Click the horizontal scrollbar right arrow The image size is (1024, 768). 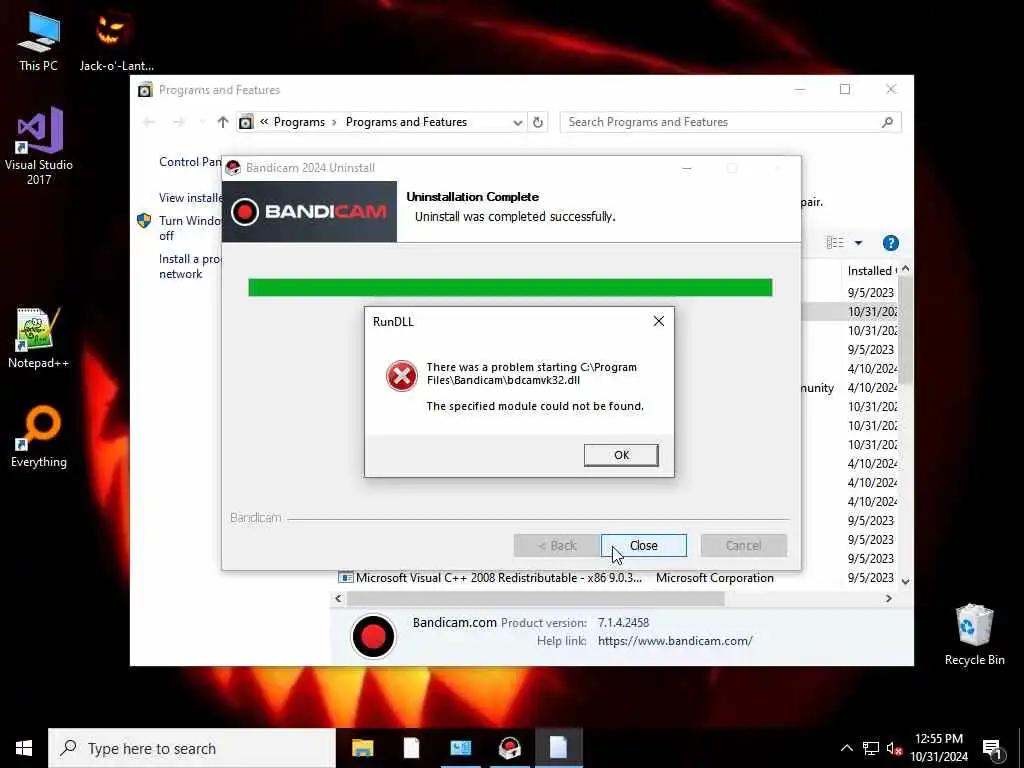[888, 598]
